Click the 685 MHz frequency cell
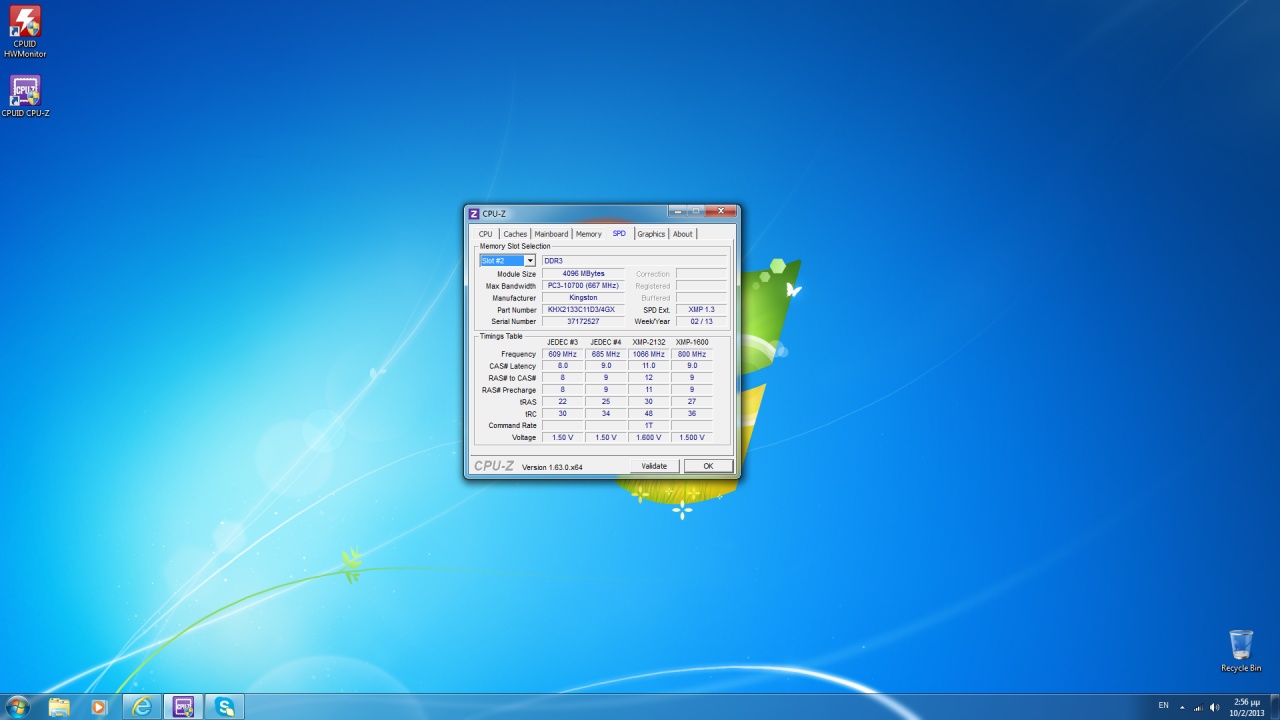 (x=606, y=354)
